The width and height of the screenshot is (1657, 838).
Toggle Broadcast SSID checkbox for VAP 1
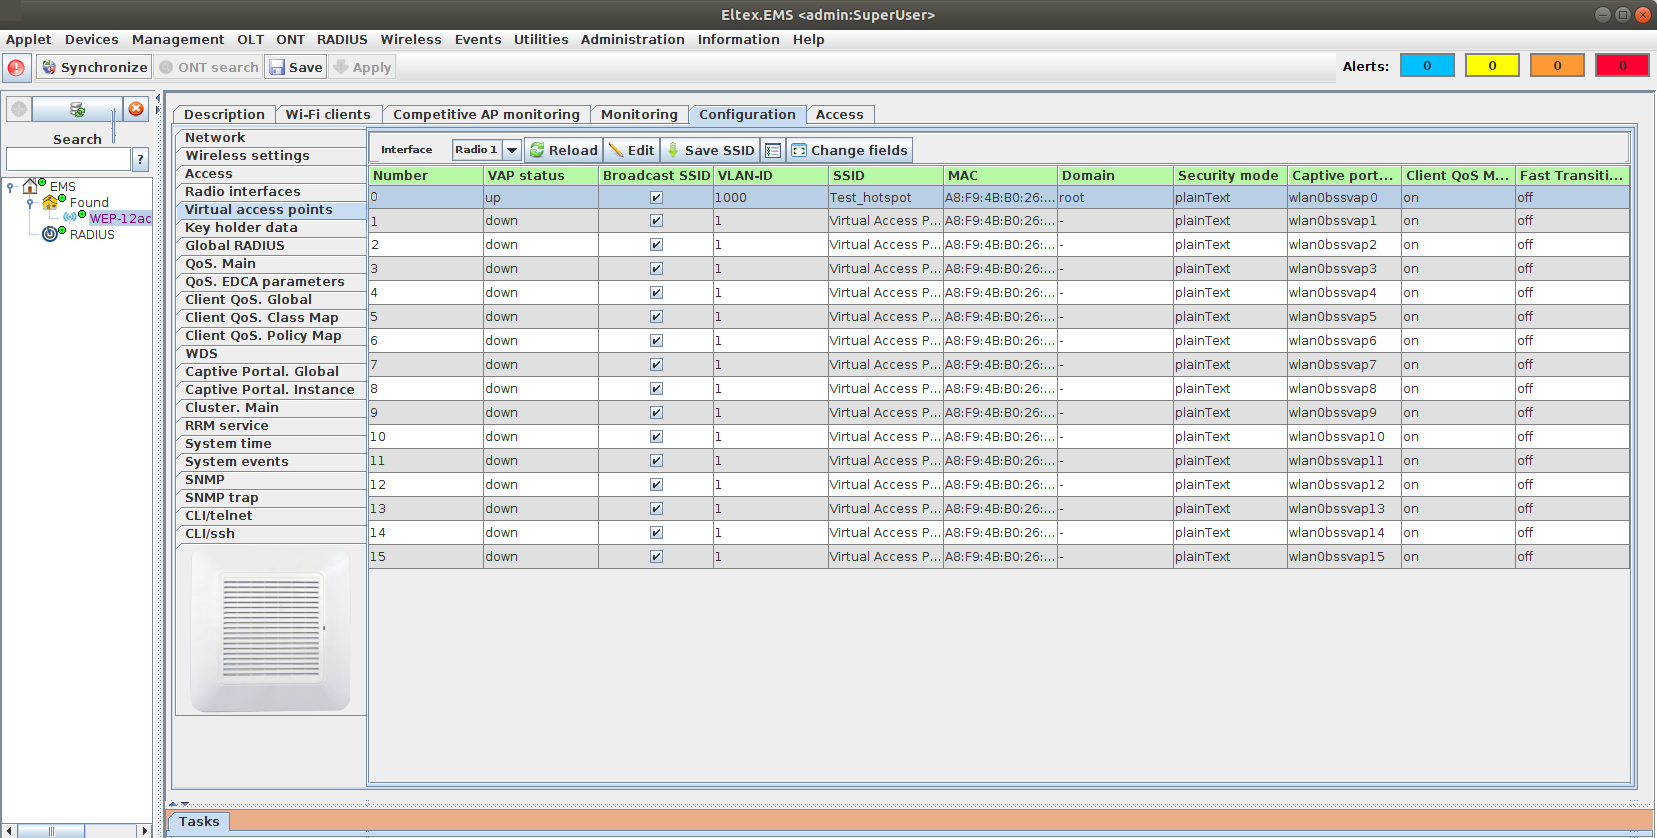click(656, 221)
